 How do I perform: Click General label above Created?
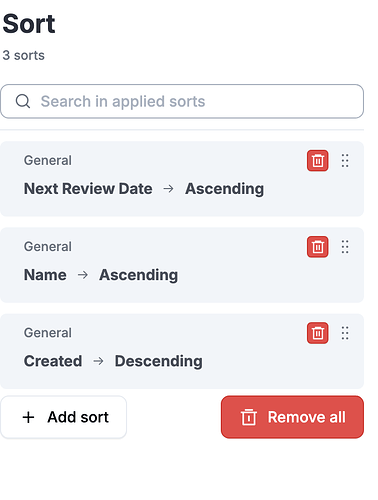(48, 333)
